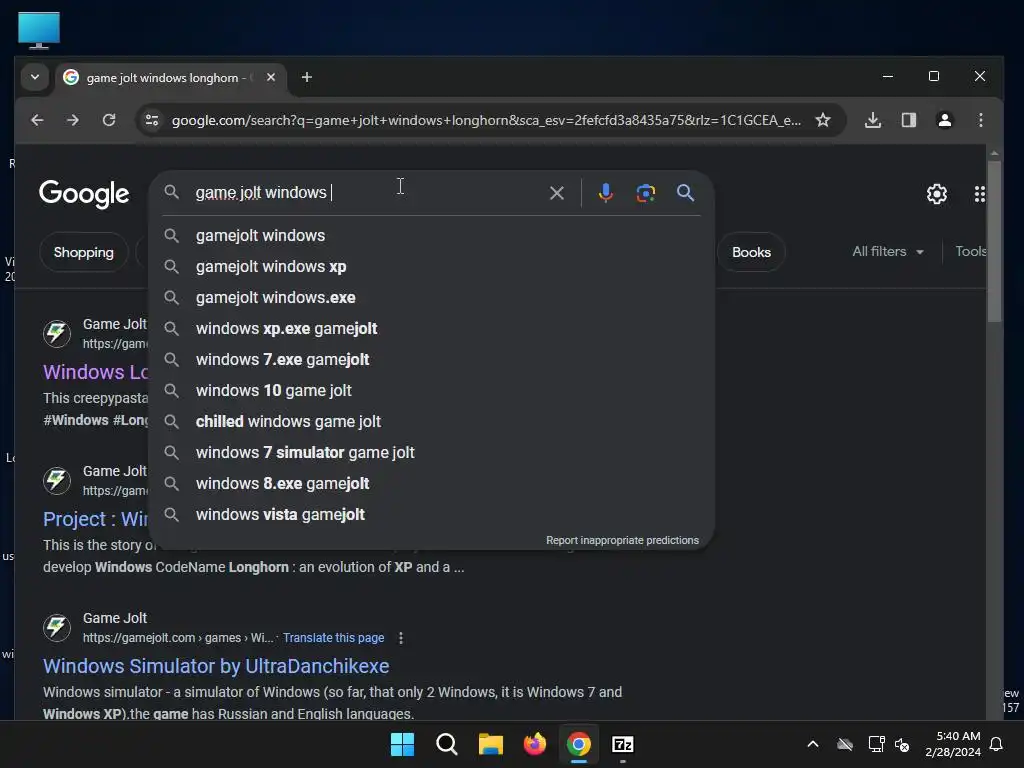Screen dimensions: 1024x768
Task: Search by image with Google Lens icon
Action: coord(645,193)
